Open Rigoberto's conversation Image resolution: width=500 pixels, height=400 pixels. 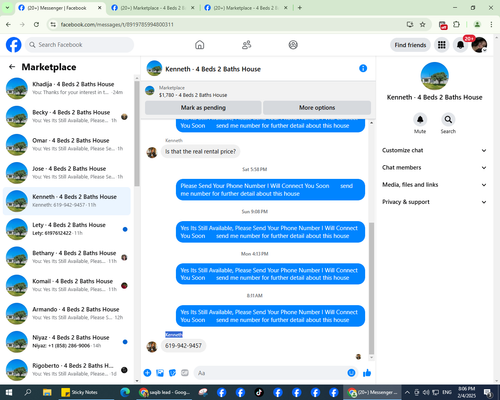67,370
